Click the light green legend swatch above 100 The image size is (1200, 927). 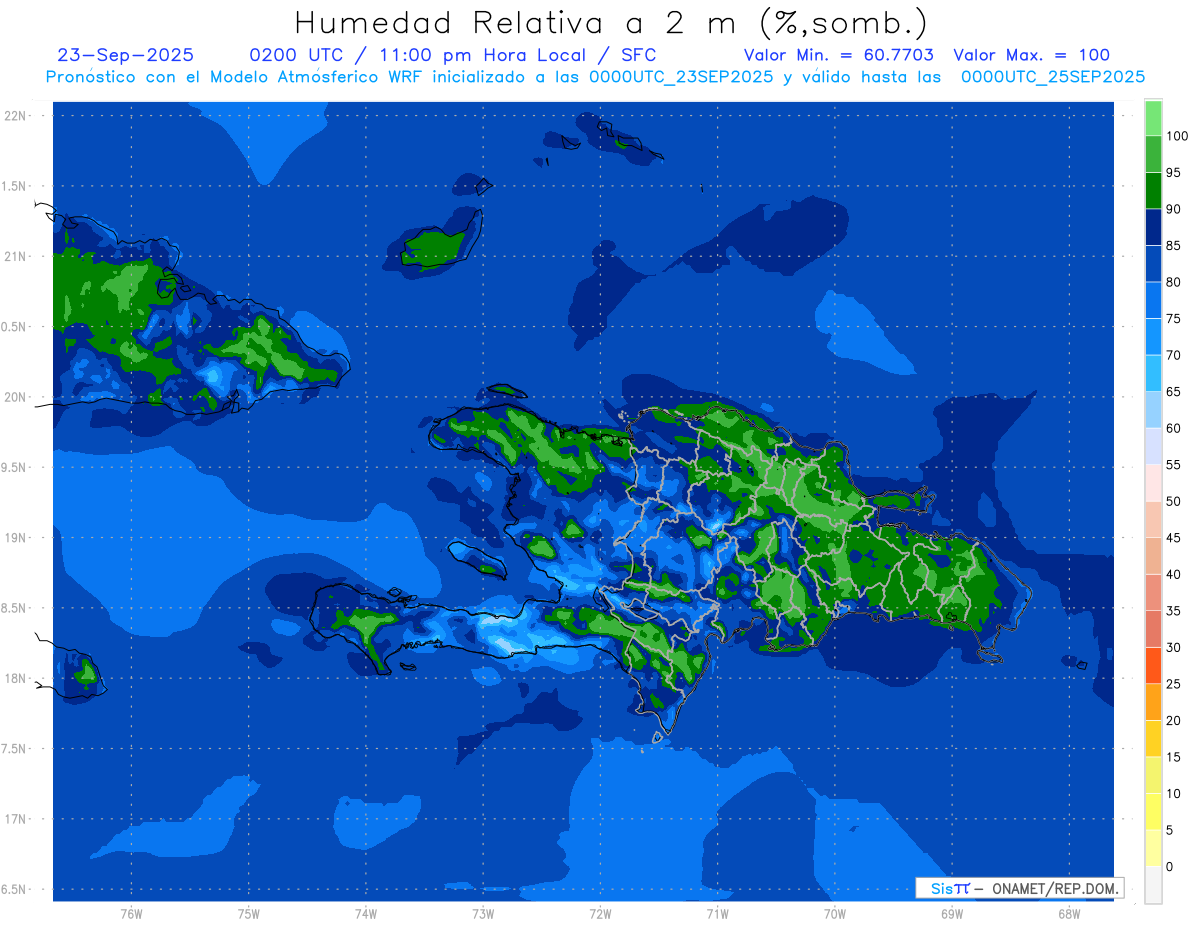point(1153,118)
